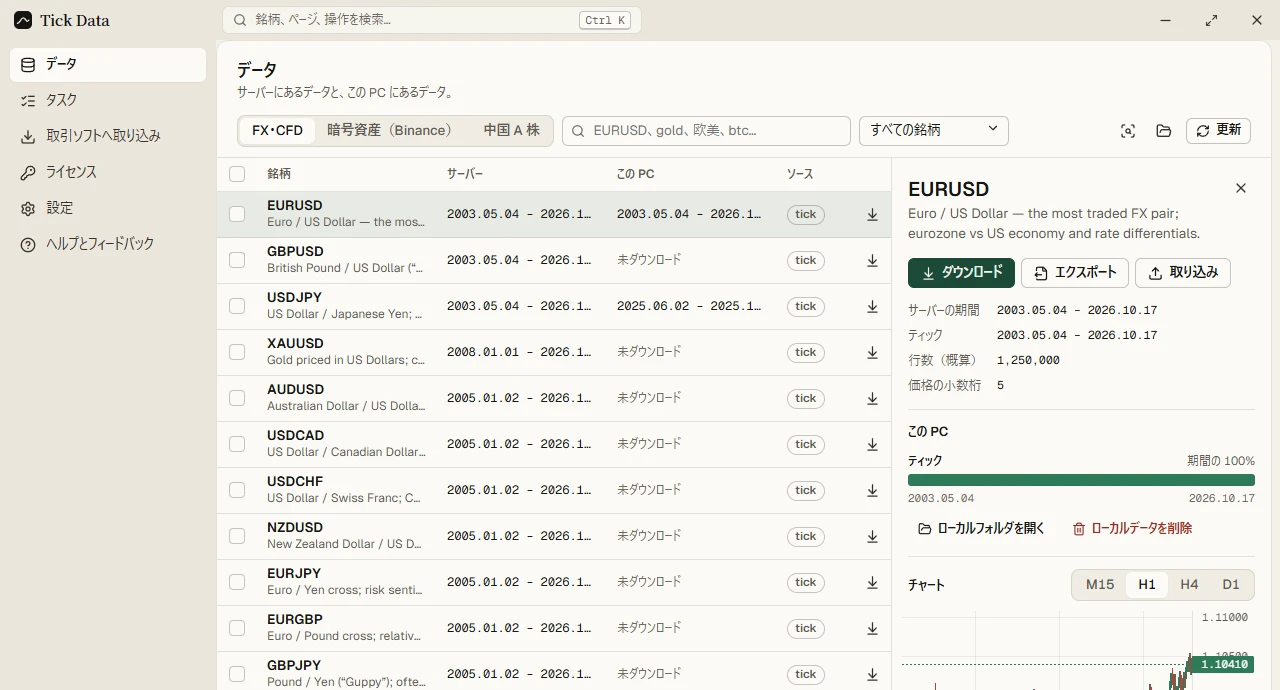Click the ソース column header
The height and width of the screenshot is (690, 1280).
point(800,174)
